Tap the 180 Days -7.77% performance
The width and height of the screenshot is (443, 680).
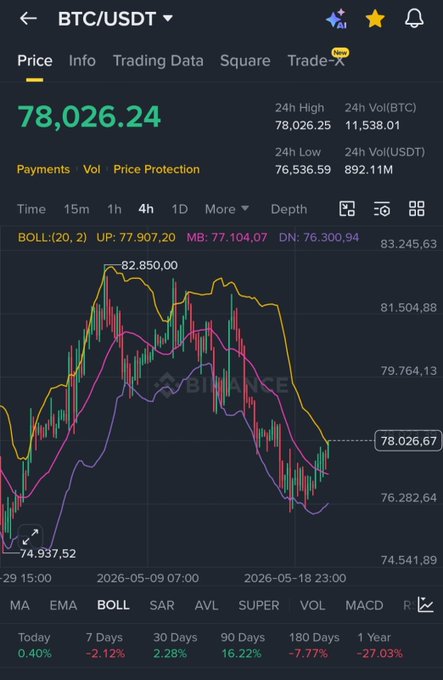click(314, 645)
